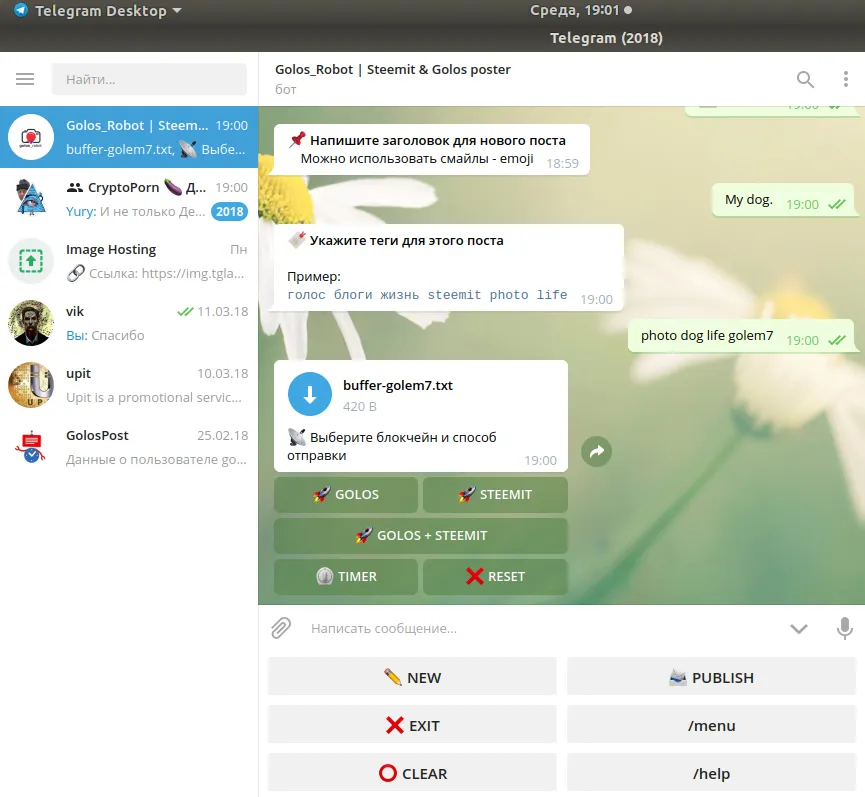This screenshot has width=865, height=797.
Task: Click the buffer-golem7.txt file name
Action: [x=398, y=386]
